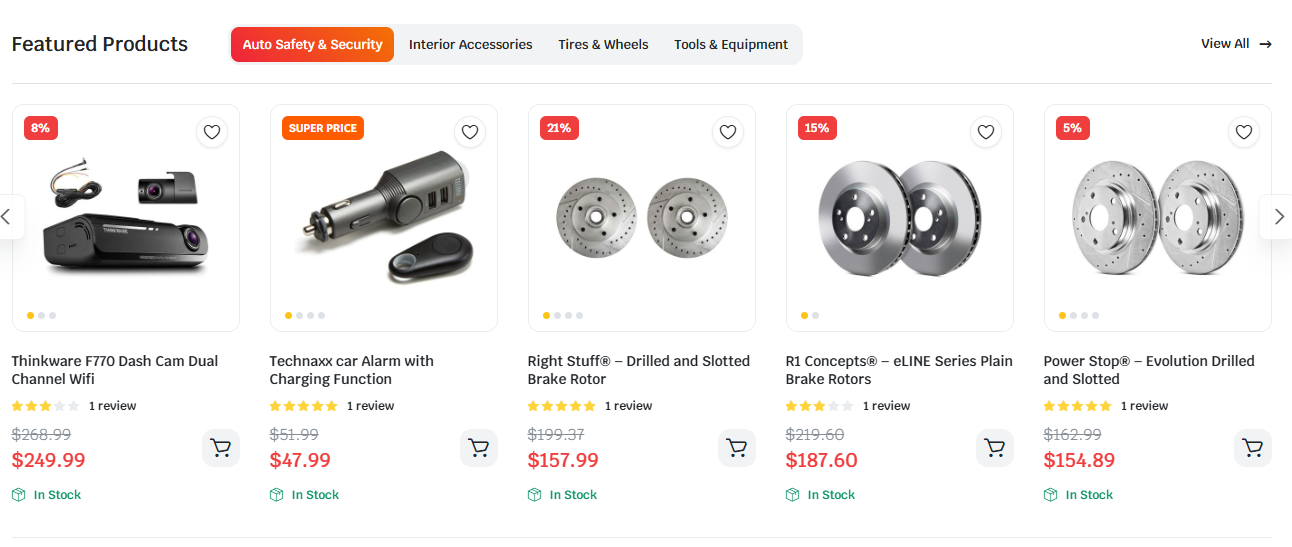Add Right Stuff brake rotor to cart
Screen dimensions: 1292x547
coord(737,448)
